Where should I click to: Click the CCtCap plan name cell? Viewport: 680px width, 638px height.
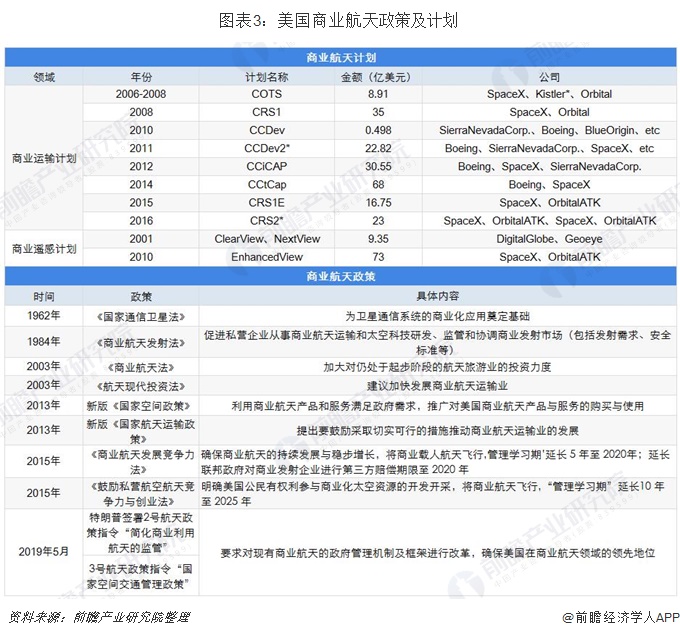click(x=266, y=185)
